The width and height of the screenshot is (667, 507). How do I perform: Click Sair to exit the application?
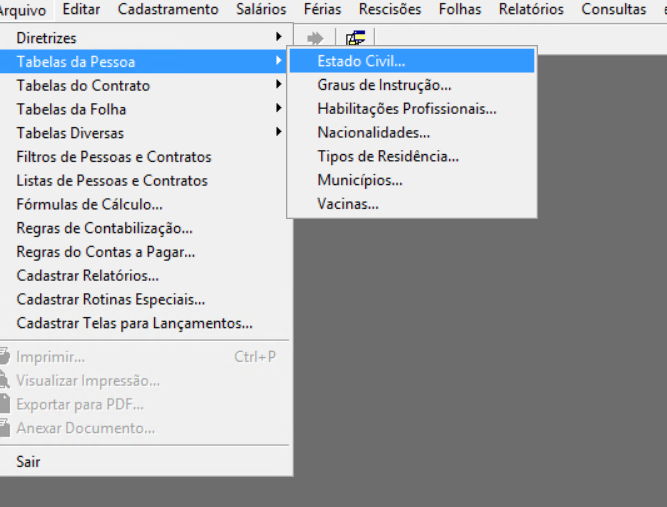(28, 462)
